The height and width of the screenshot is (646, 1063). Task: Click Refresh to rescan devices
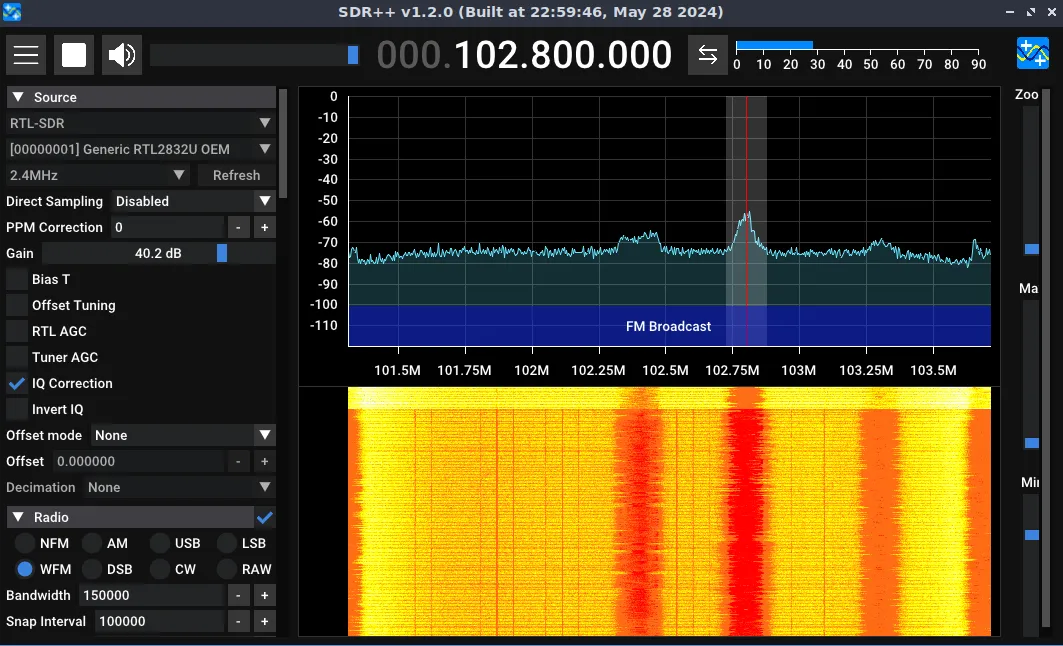[236, 175]
